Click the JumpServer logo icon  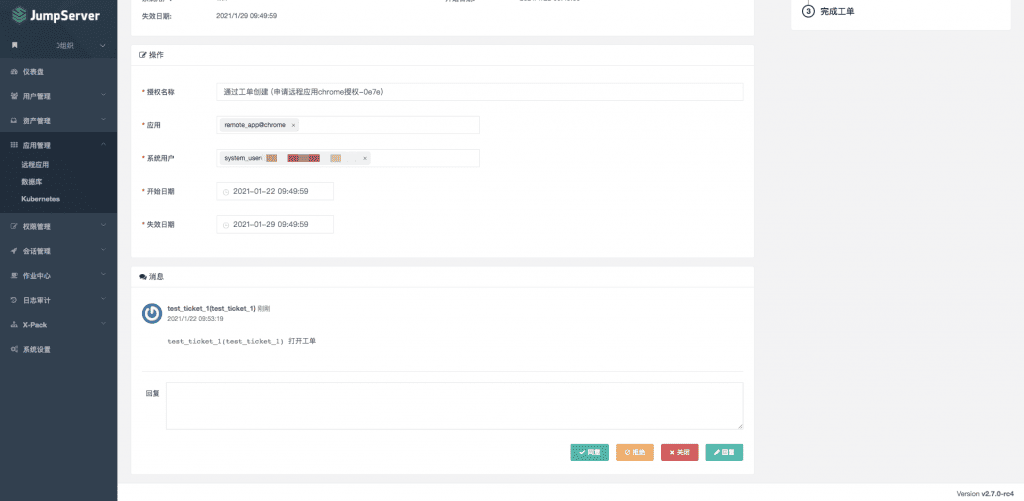coord(19,15)
